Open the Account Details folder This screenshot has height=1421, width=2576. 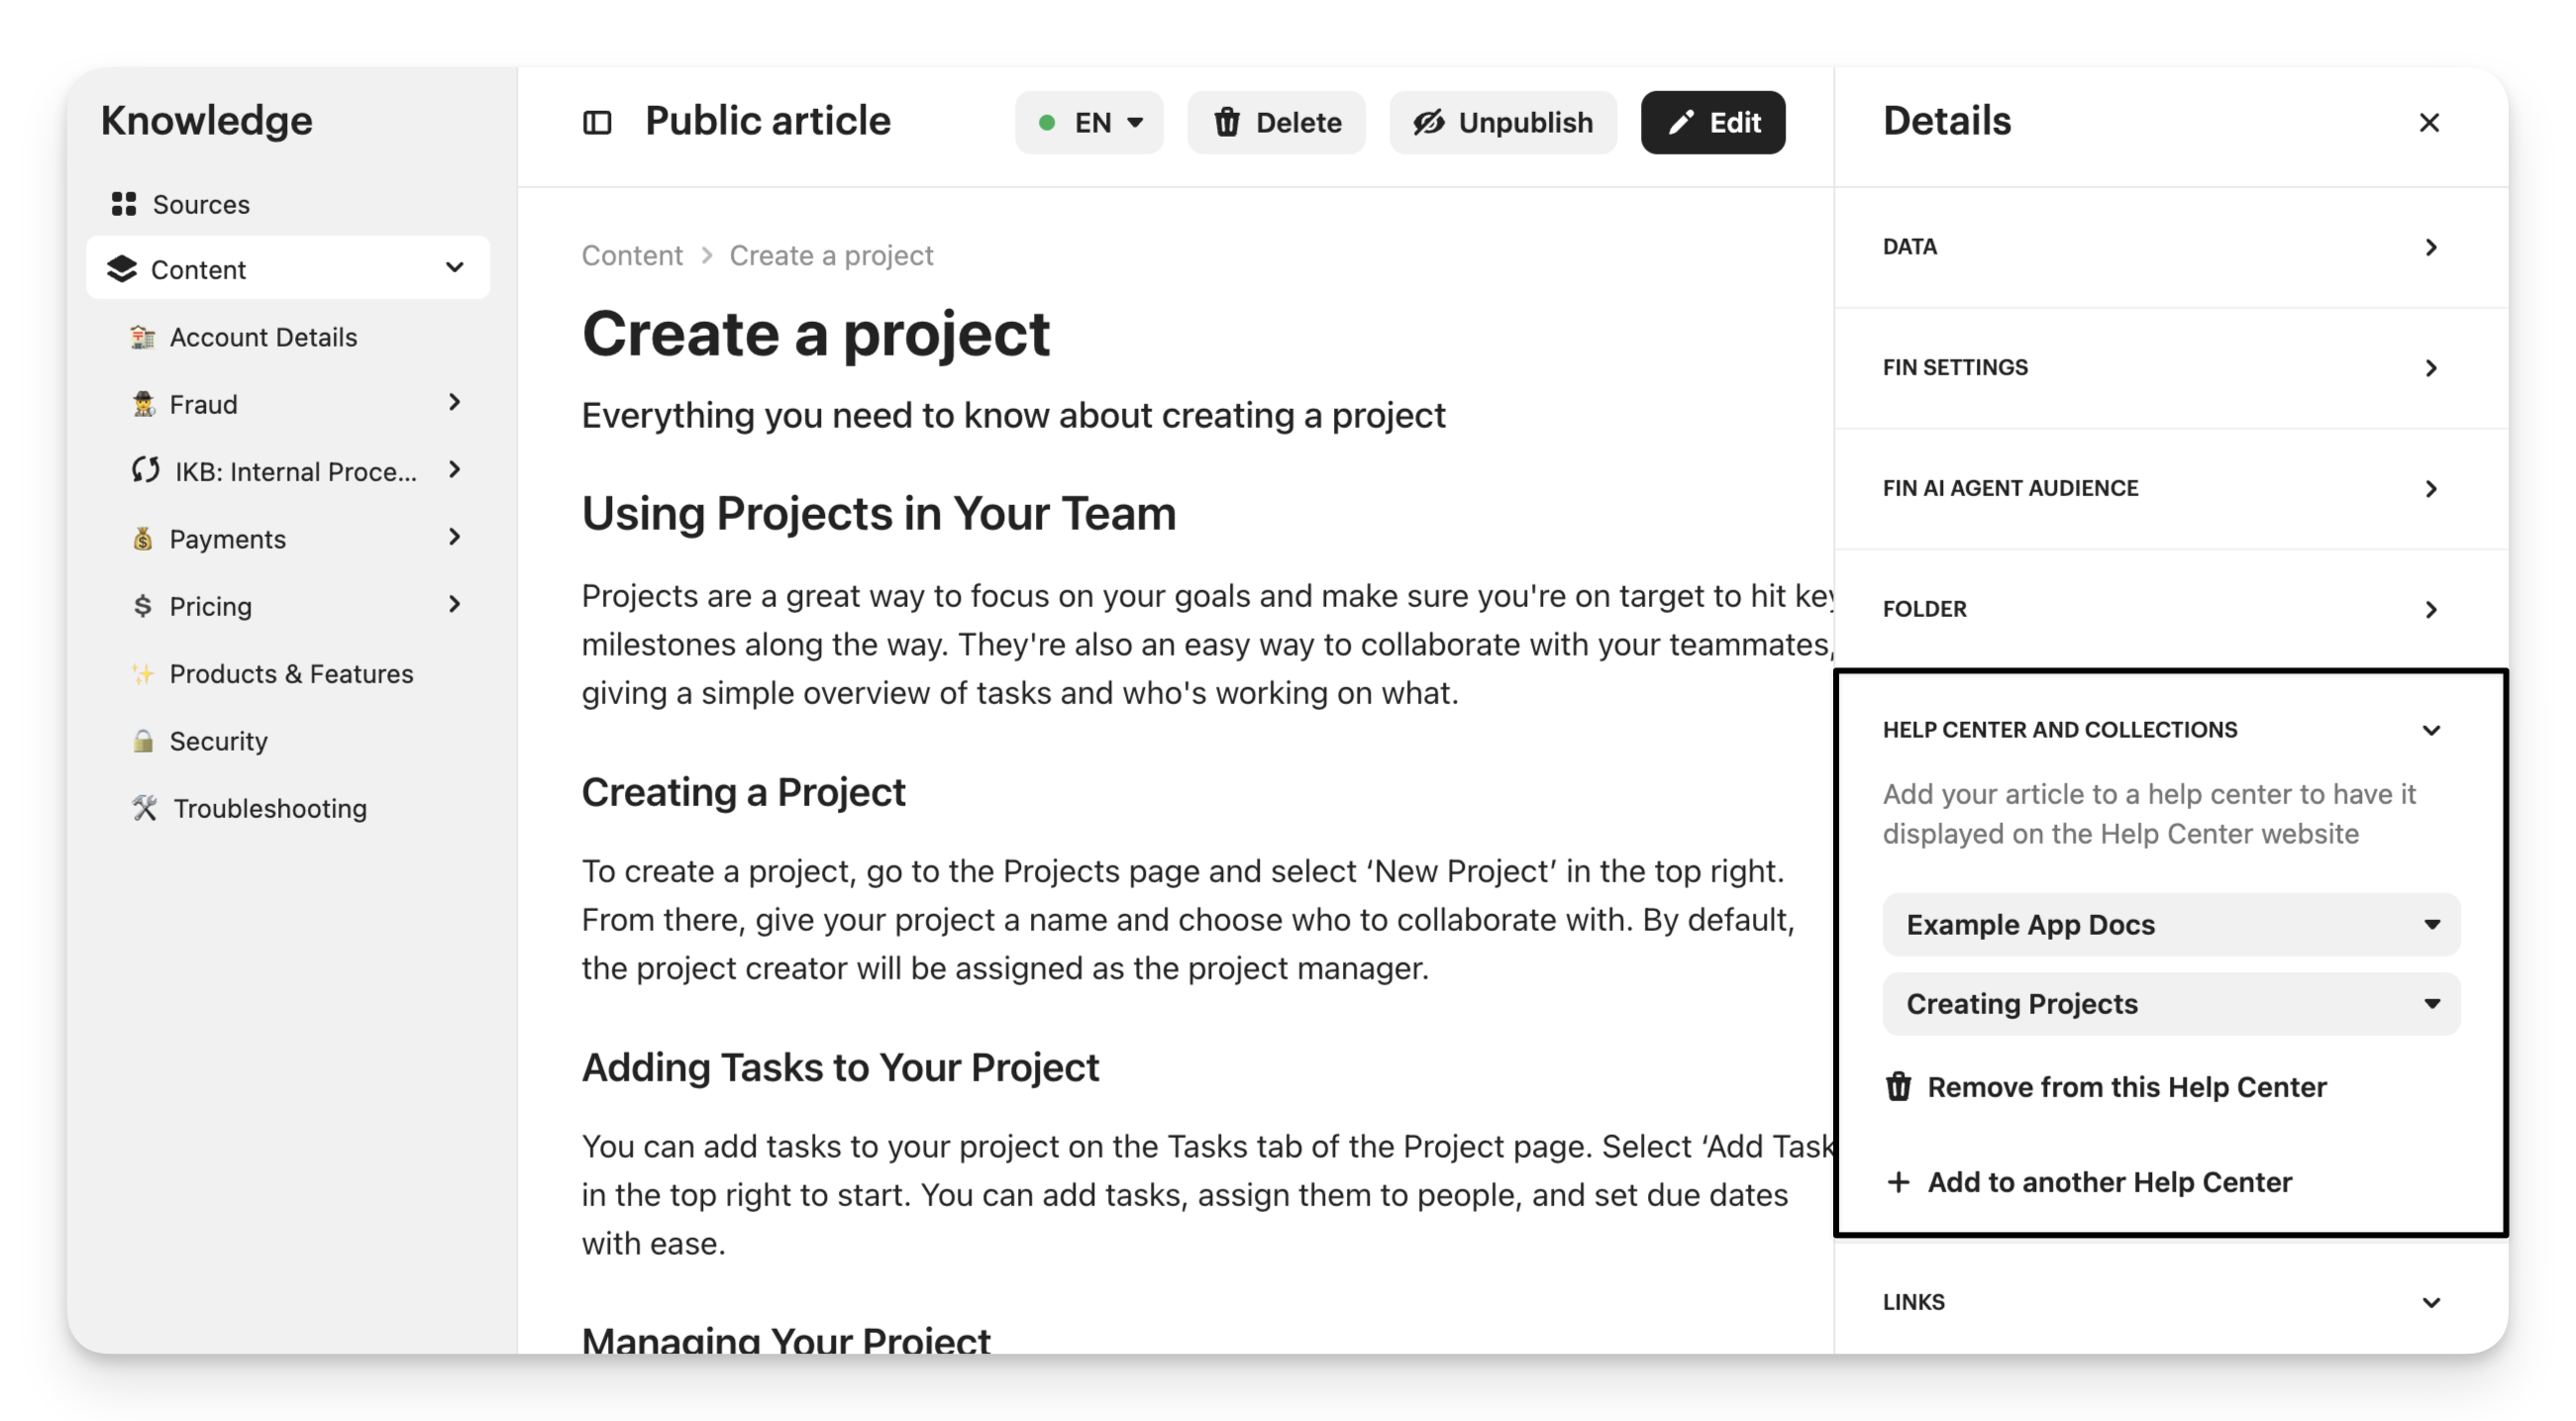tap(263, 337)
